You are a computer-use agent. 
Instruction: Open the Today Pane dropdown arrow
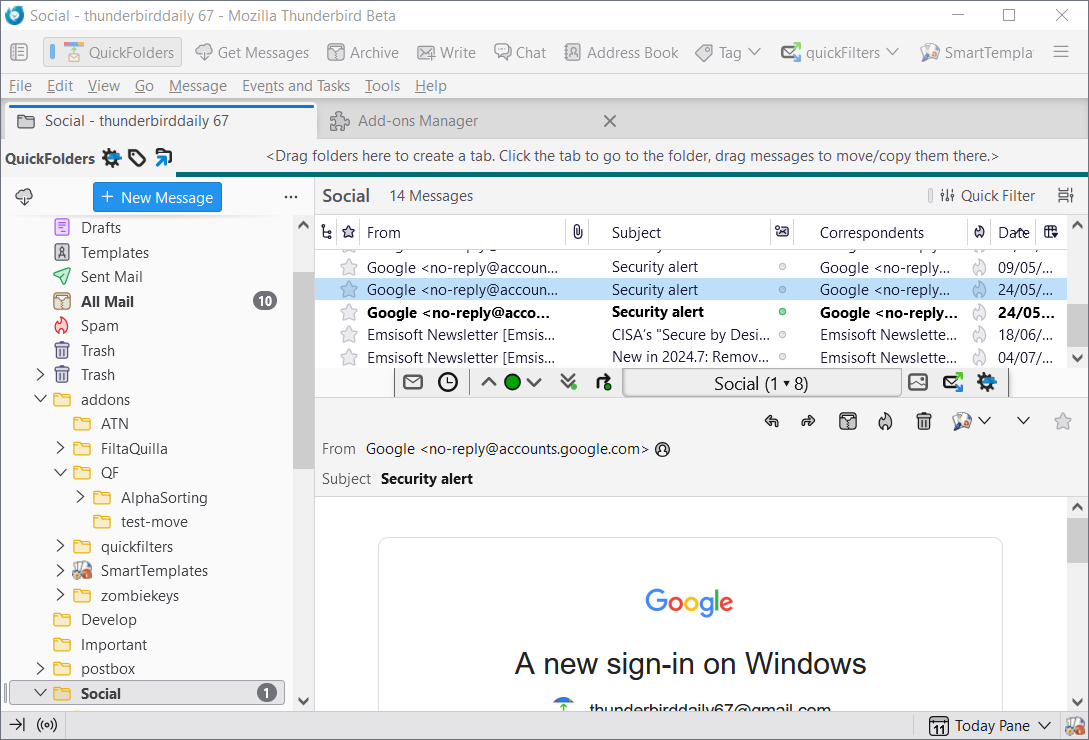coord(1045,726)
